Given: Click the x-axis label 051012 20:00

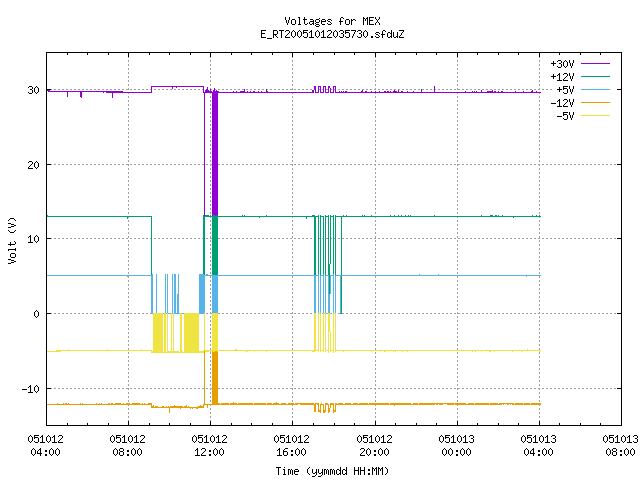Looking at the screenshot, I should 374,446.
